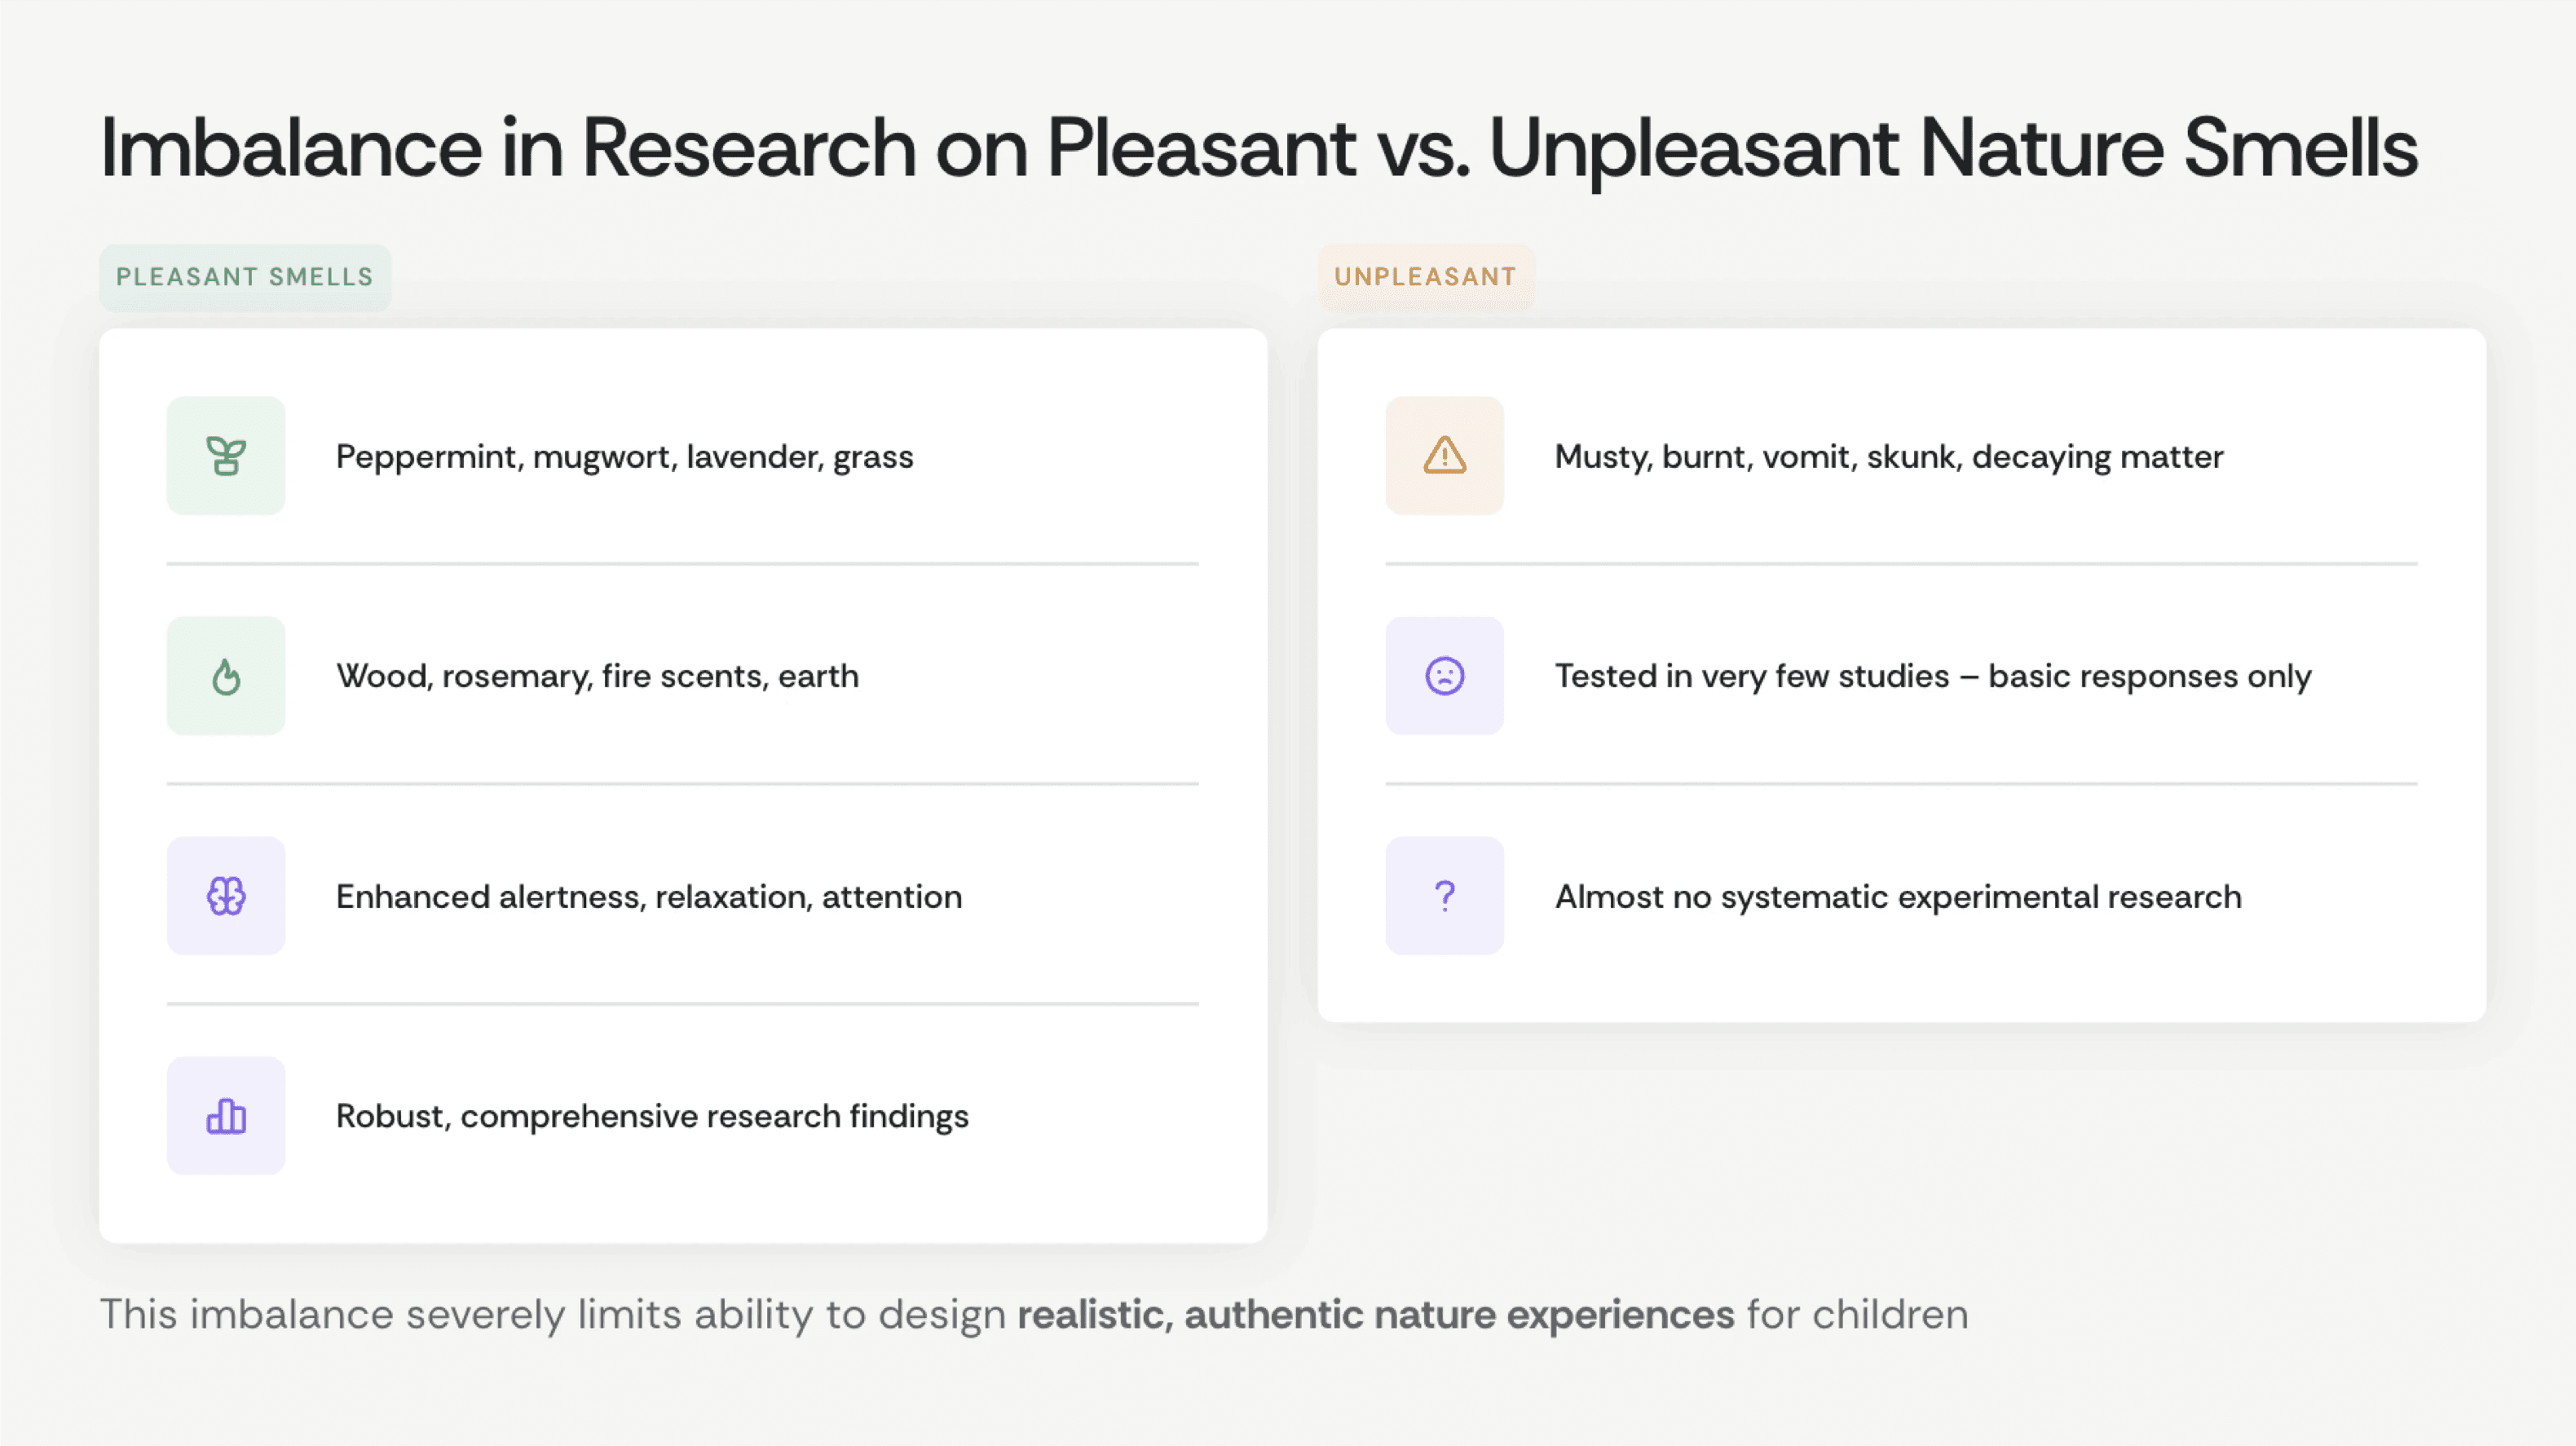
Task: Click 'Musty, burnt, vomit, skunk' text line
Action: (x=1888, y=457)
